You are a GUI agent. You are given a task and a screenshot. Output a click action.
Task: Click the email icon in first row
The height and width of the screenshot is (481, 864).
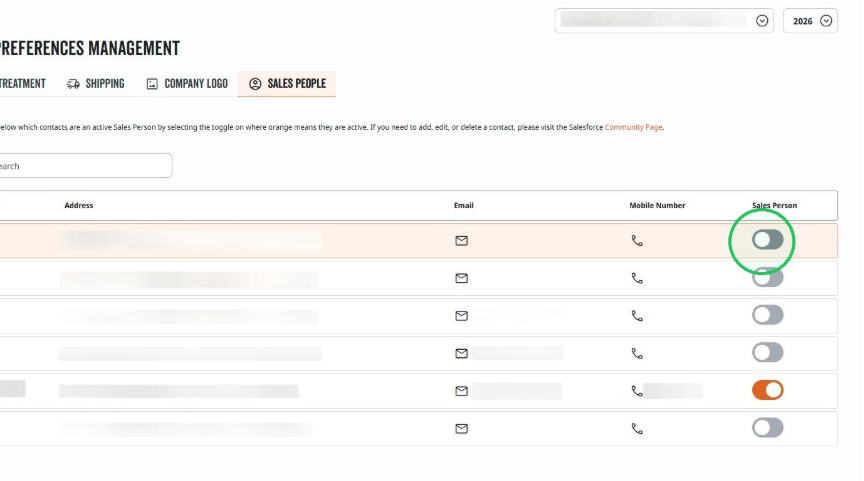[461, 241]
